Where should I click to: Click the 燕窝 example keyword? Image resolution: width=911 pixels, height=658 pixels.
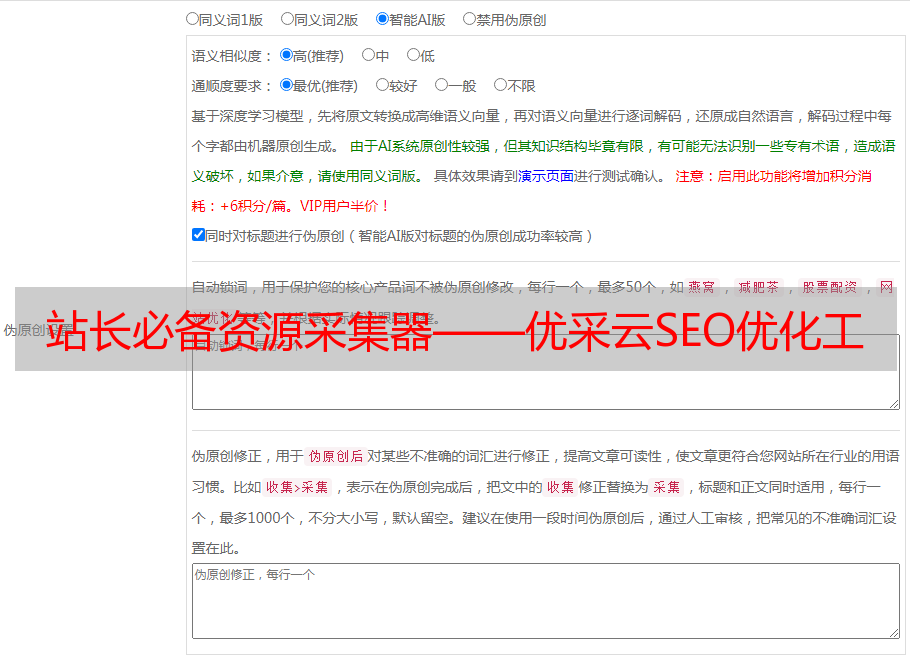click(x=702, y=287)
